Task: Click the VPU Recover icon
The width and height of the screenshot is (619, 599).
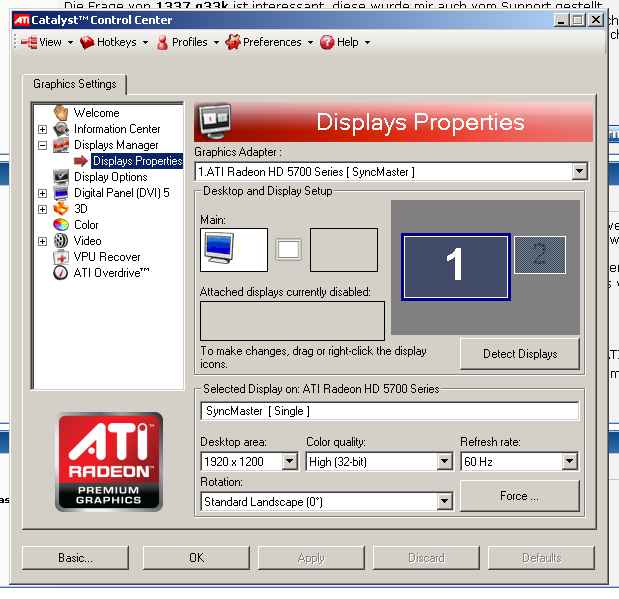Action: tap(61, 257)
